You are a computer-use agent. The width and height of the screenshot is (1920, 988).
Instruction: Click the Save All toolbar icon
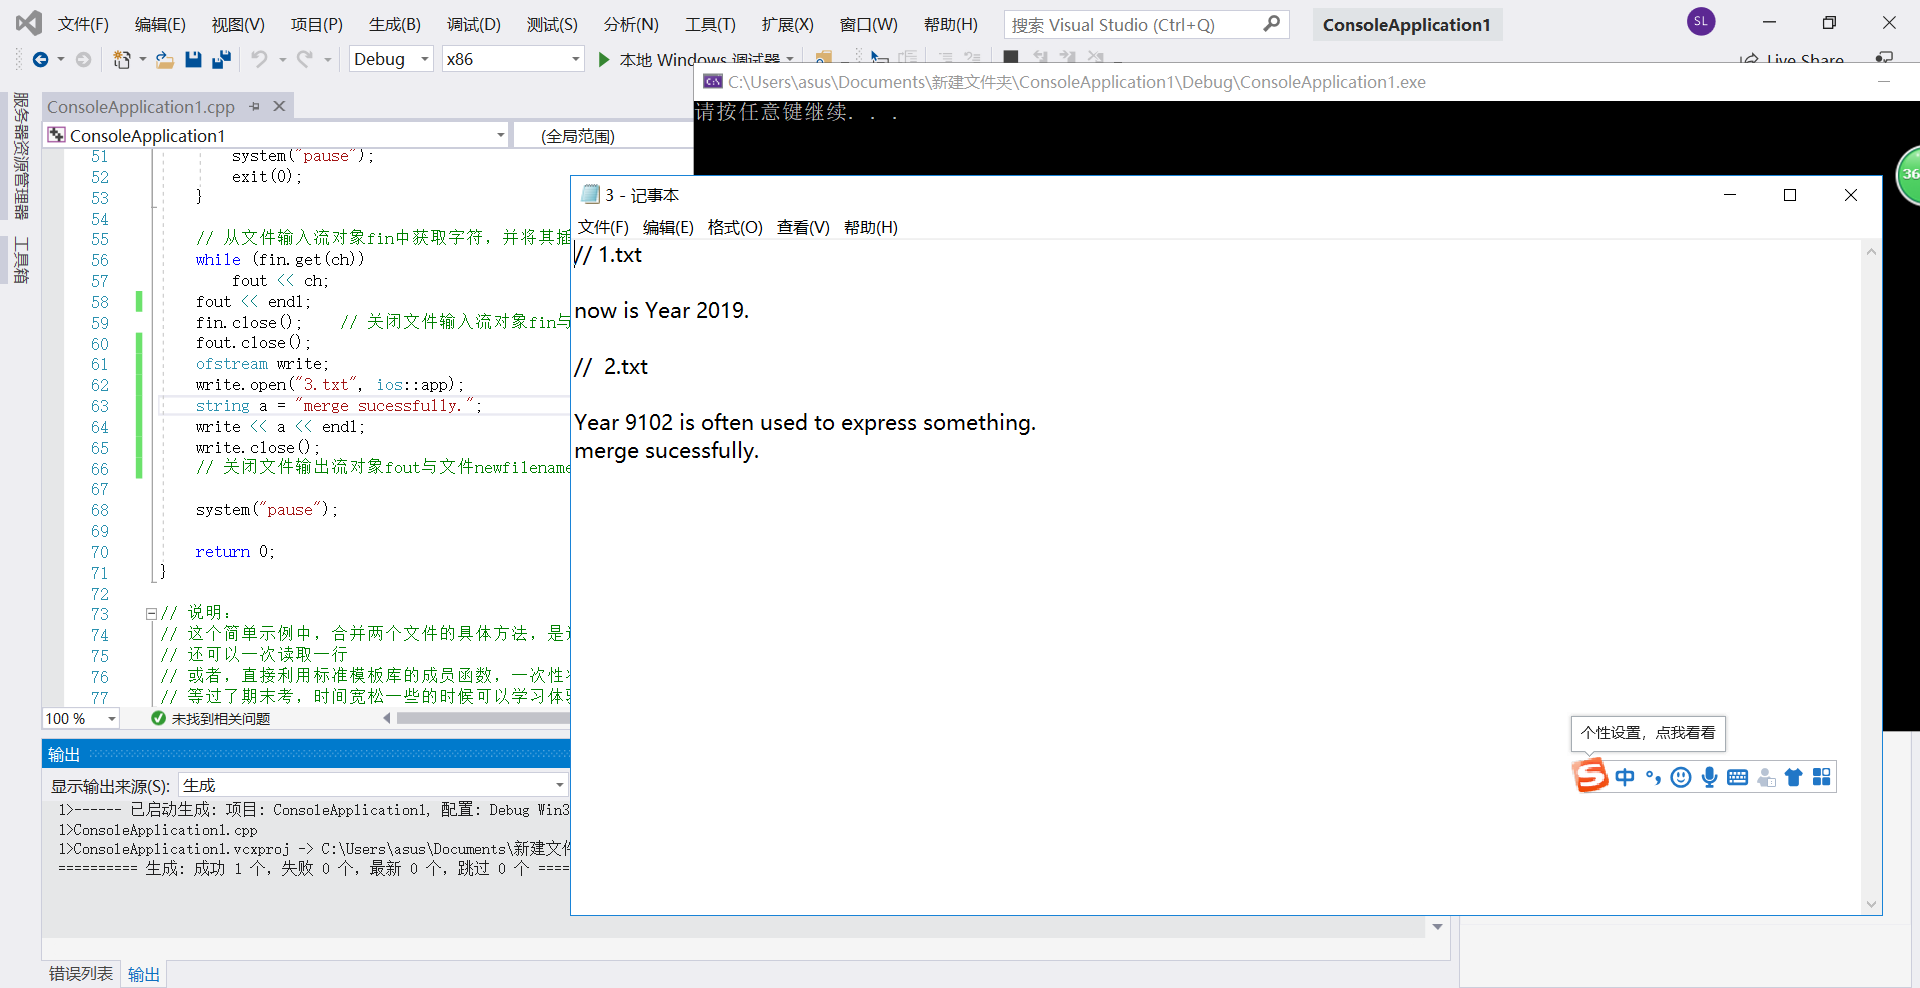coord(221,60)
